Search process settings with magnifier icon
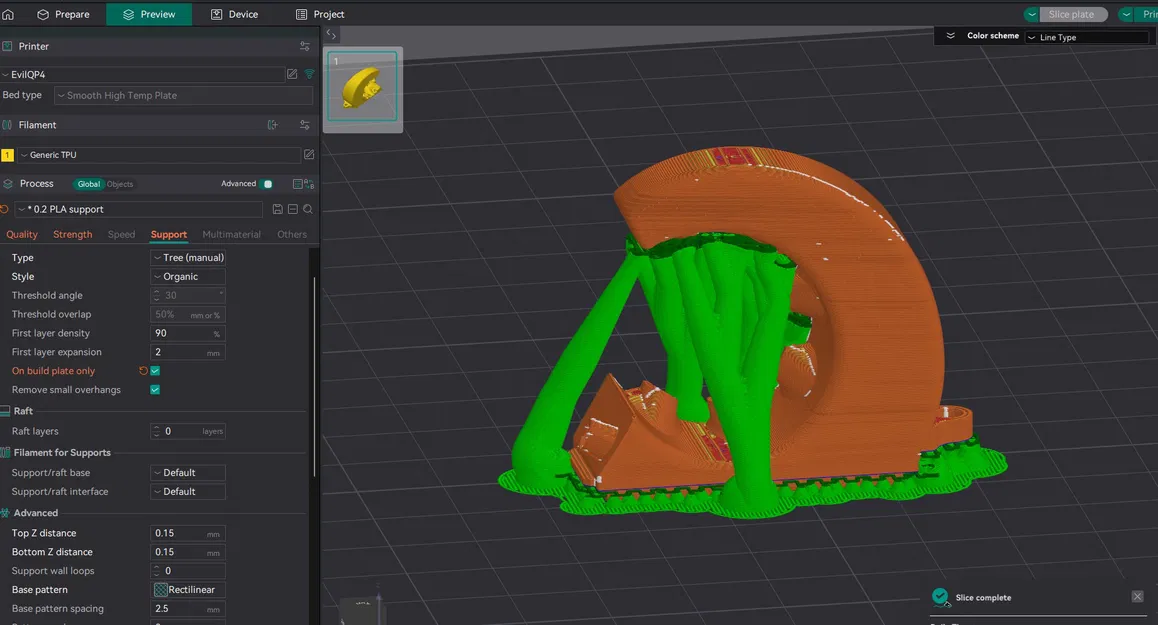Screen dimensions: 1158x625 pos(307,209)
